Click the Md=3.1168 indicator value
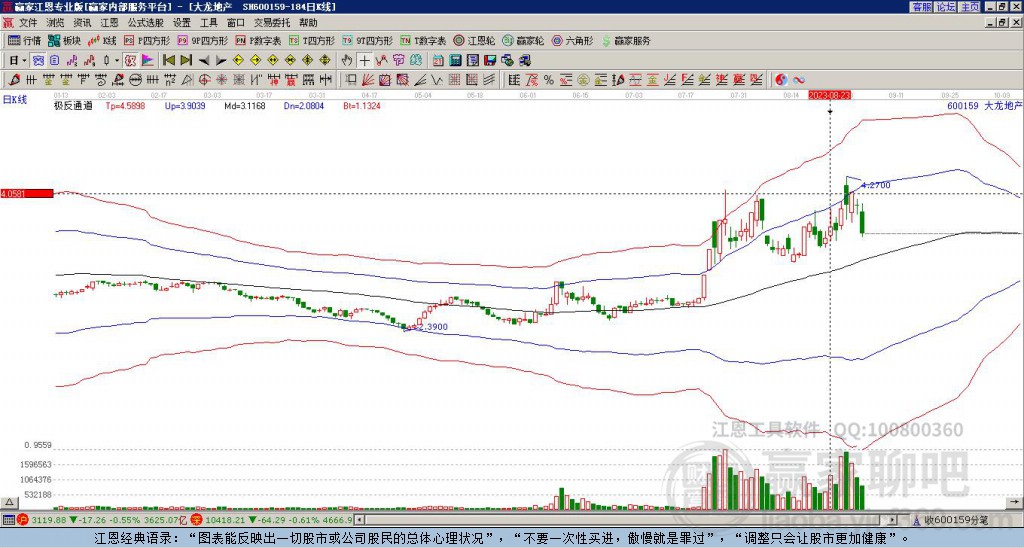 click(x=245, y=106)
